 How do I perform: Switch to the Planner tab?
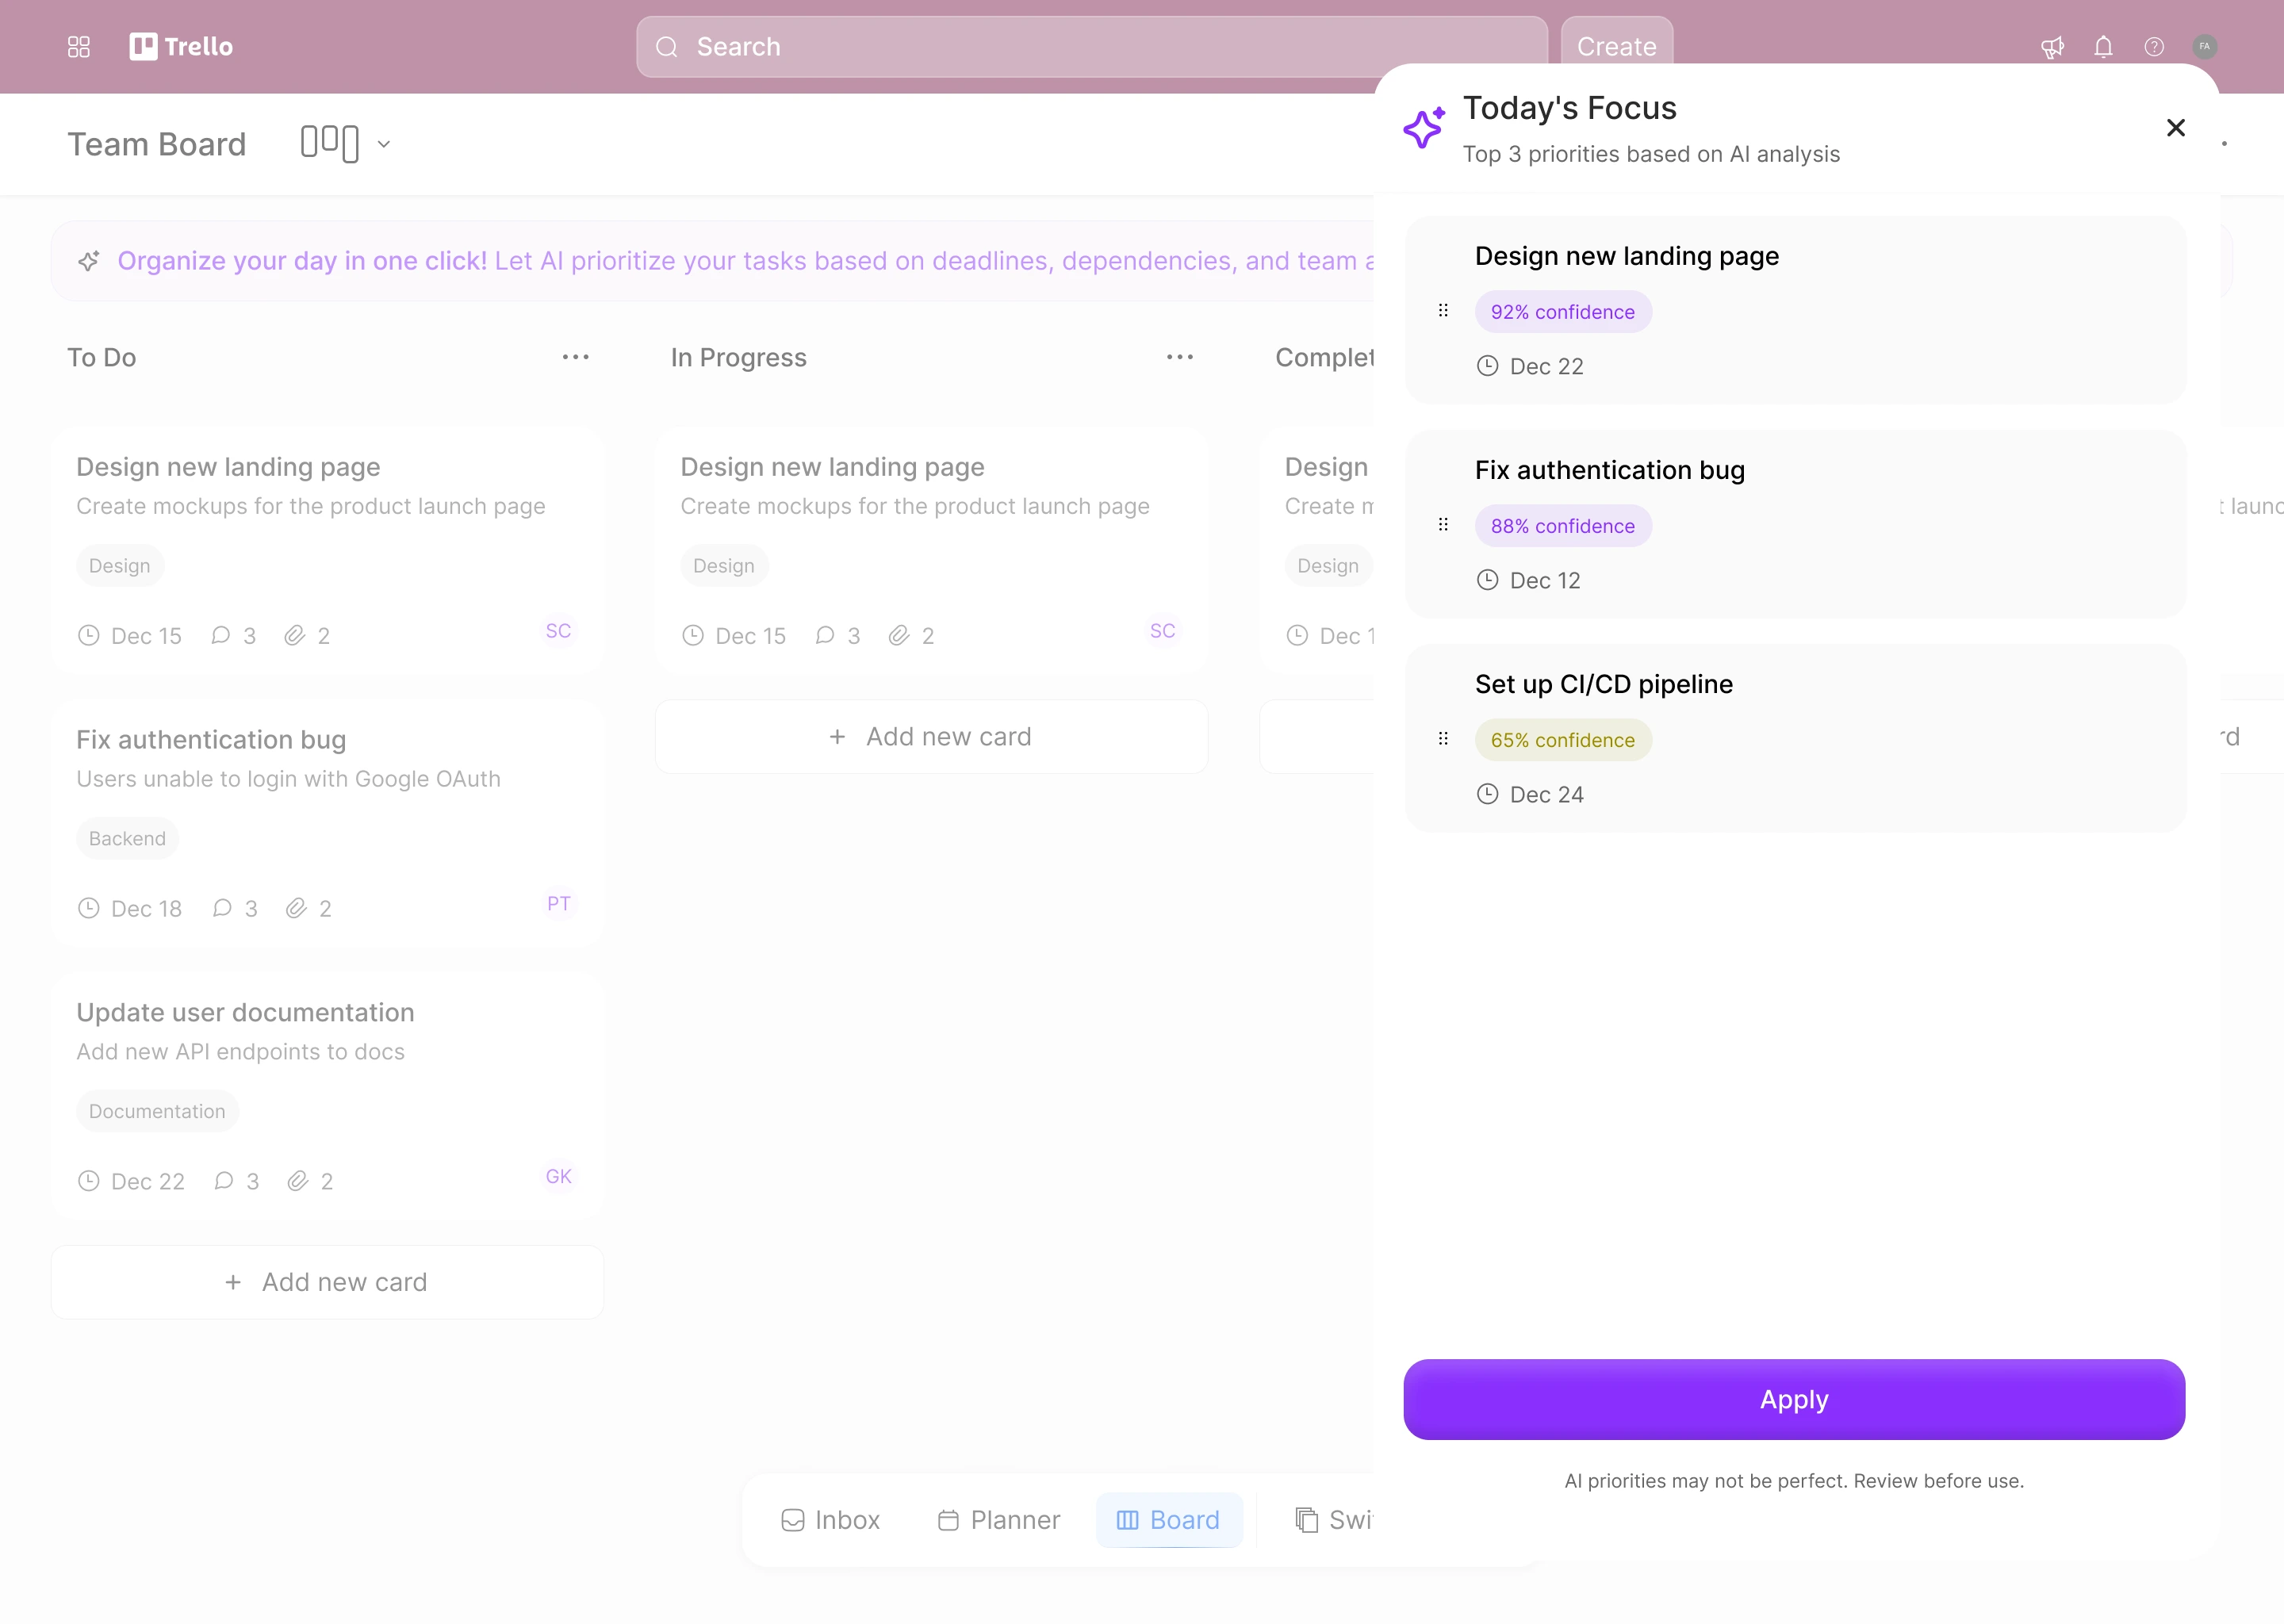pos(999,1520)
